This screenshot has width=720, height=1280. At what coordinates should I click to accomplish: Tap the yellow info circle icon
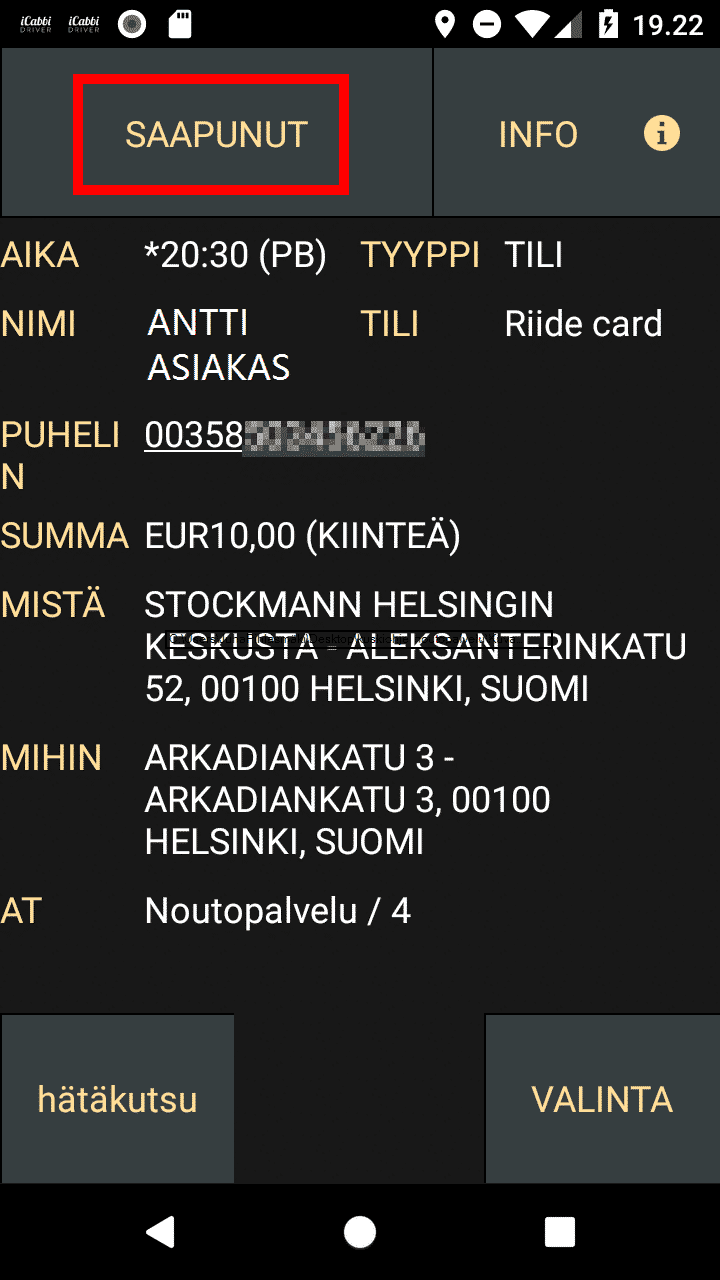(662, 133)
